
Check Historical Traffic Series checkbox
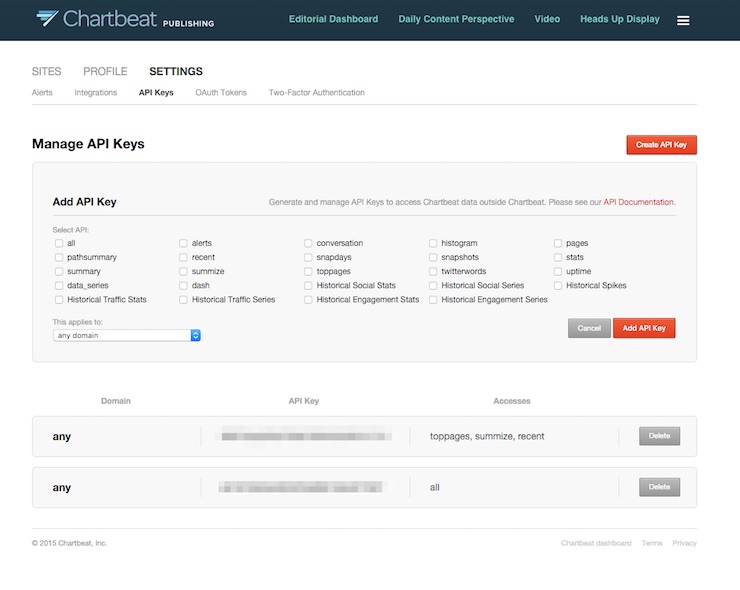click(x=183, y=300)
